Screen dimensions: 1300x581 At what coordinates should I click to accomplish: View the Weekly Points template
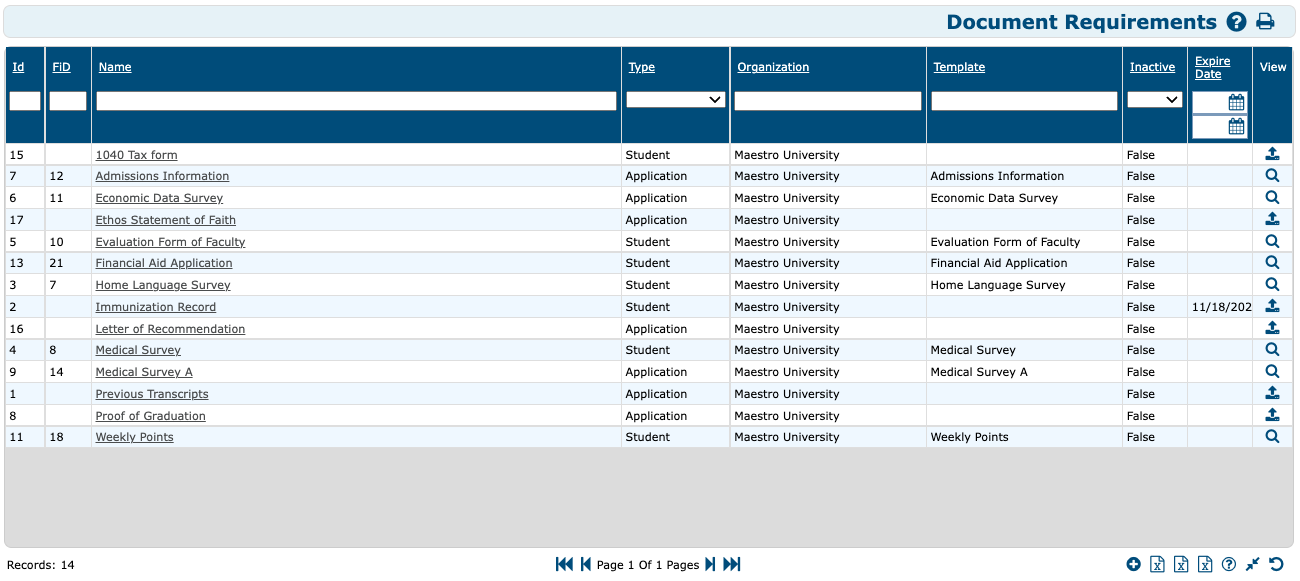point(1272,437)
